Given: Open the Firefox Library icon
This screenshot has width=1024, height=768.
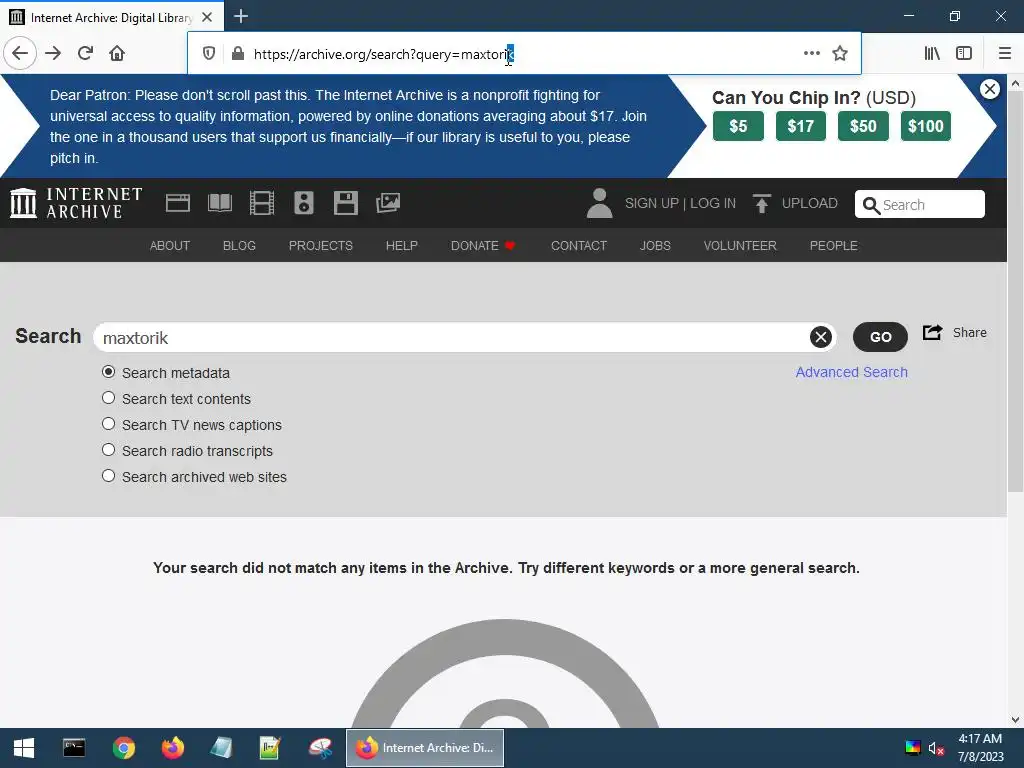Looking at the screenshot, I should pos(932,54).
